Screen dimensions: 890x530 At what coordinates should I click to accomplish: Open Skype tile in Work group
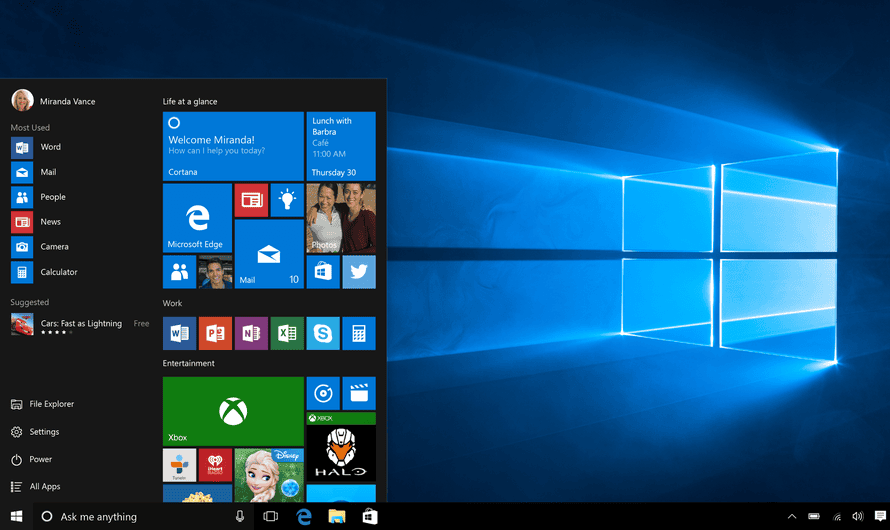pyautogui.click(x=323, y=333)
